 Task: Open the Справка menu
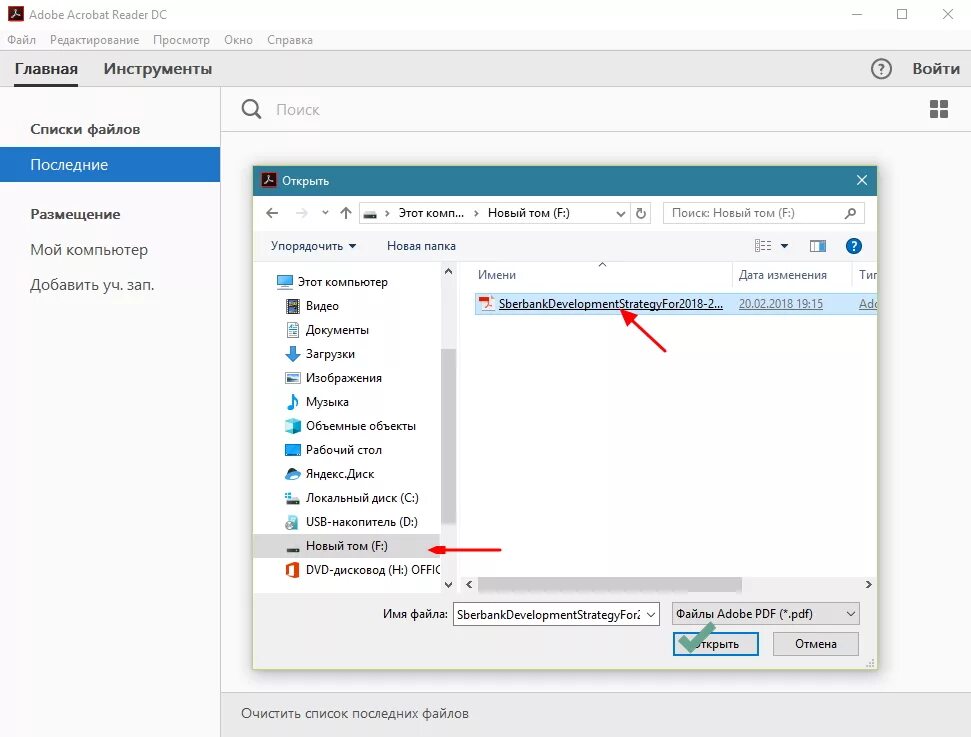pos(290,40)
